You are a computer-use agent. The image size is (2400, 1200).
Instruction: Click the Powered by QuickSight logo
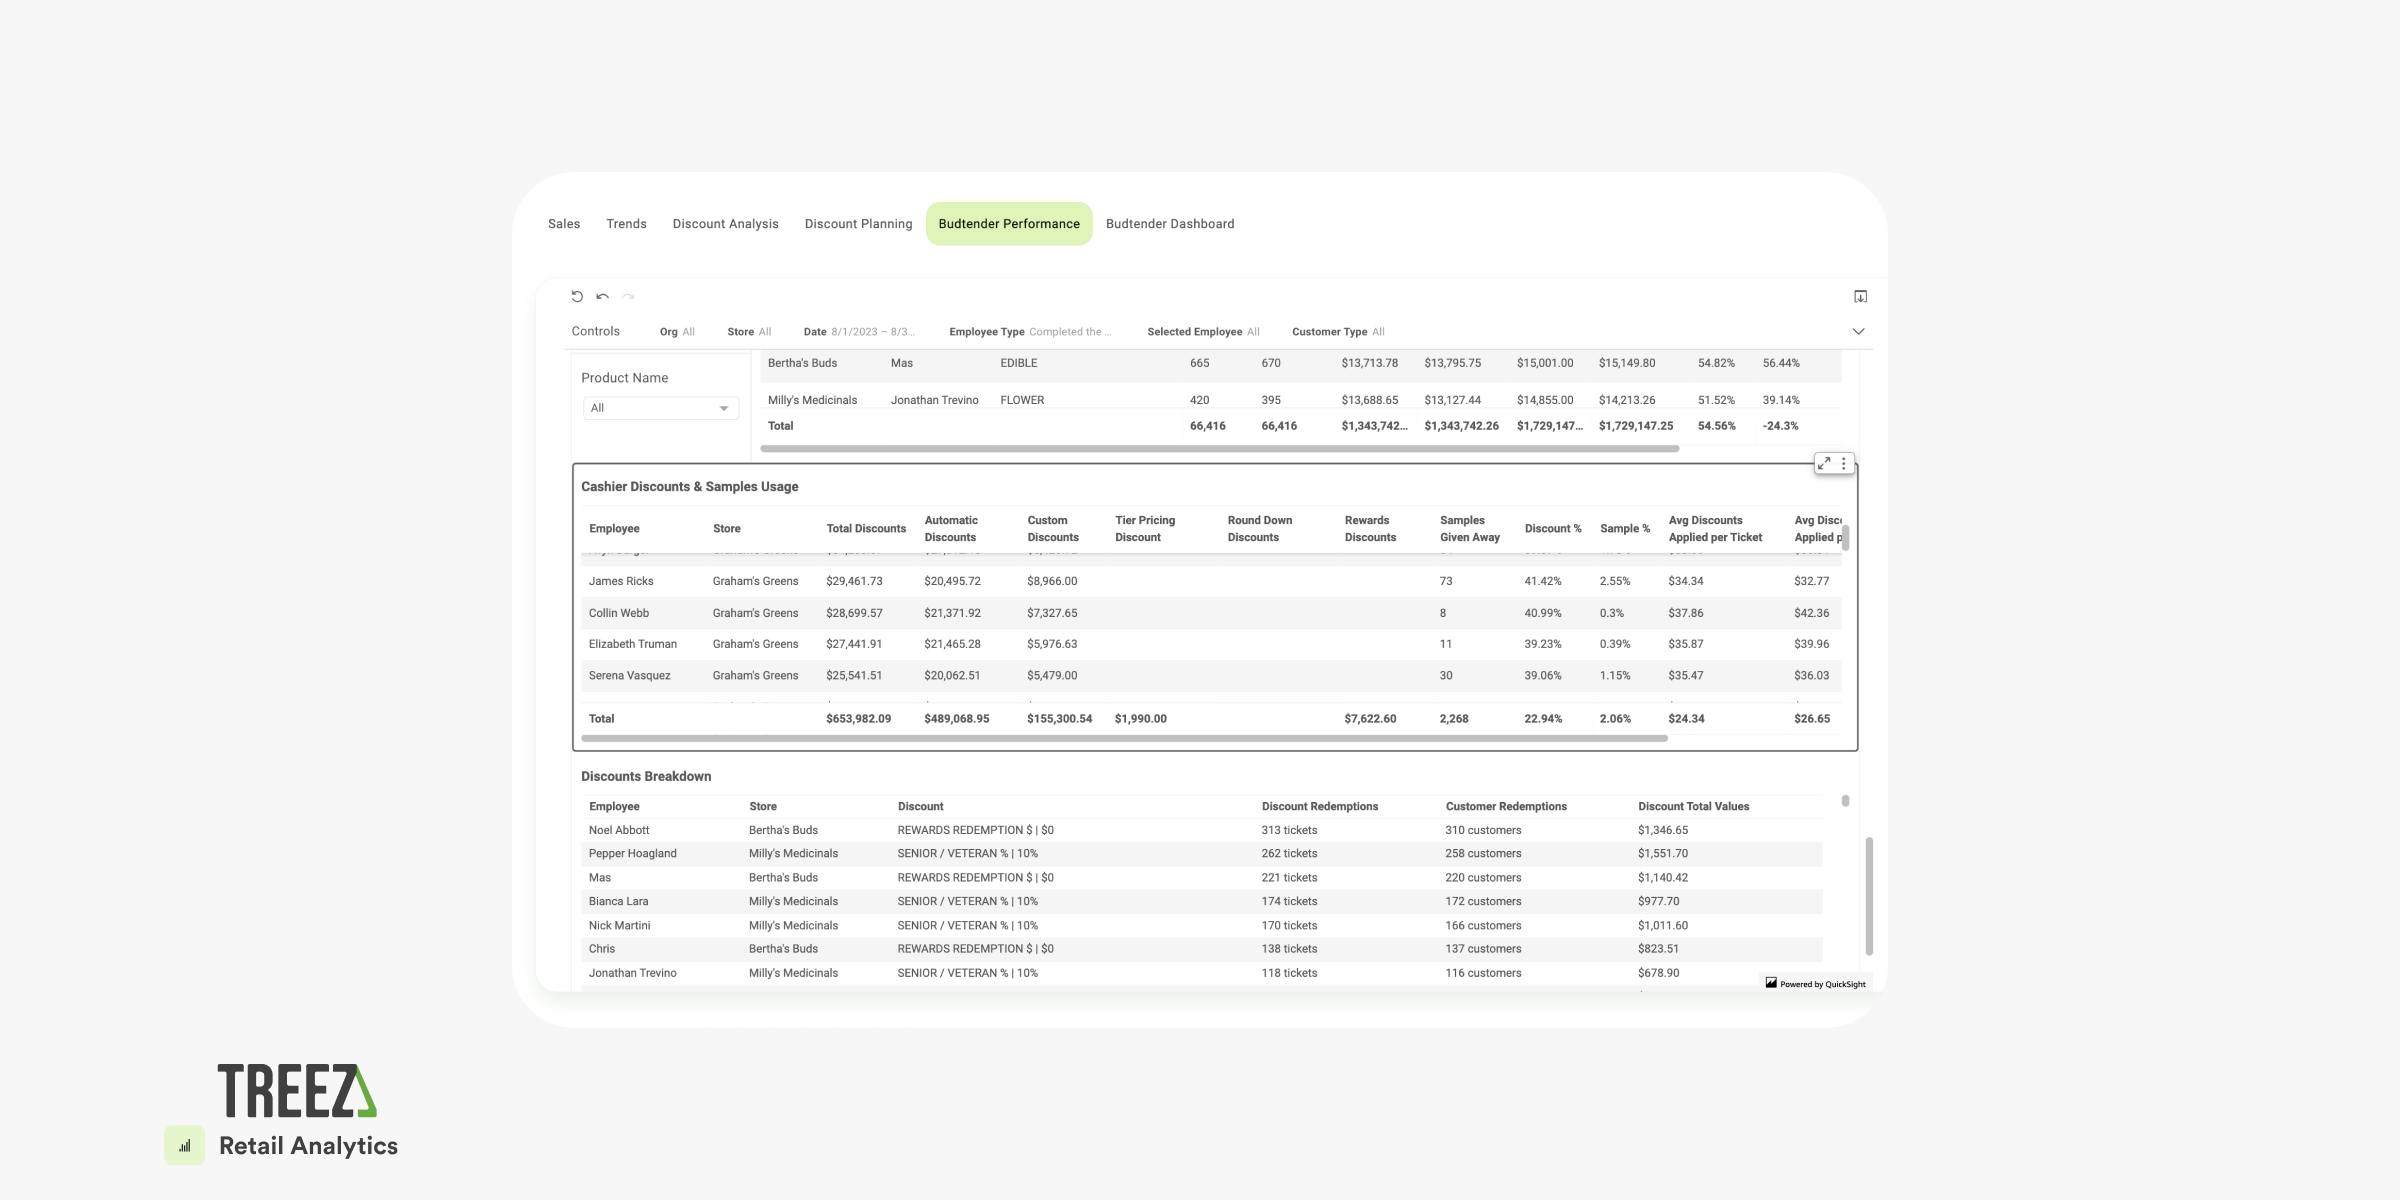point(1815,983)
